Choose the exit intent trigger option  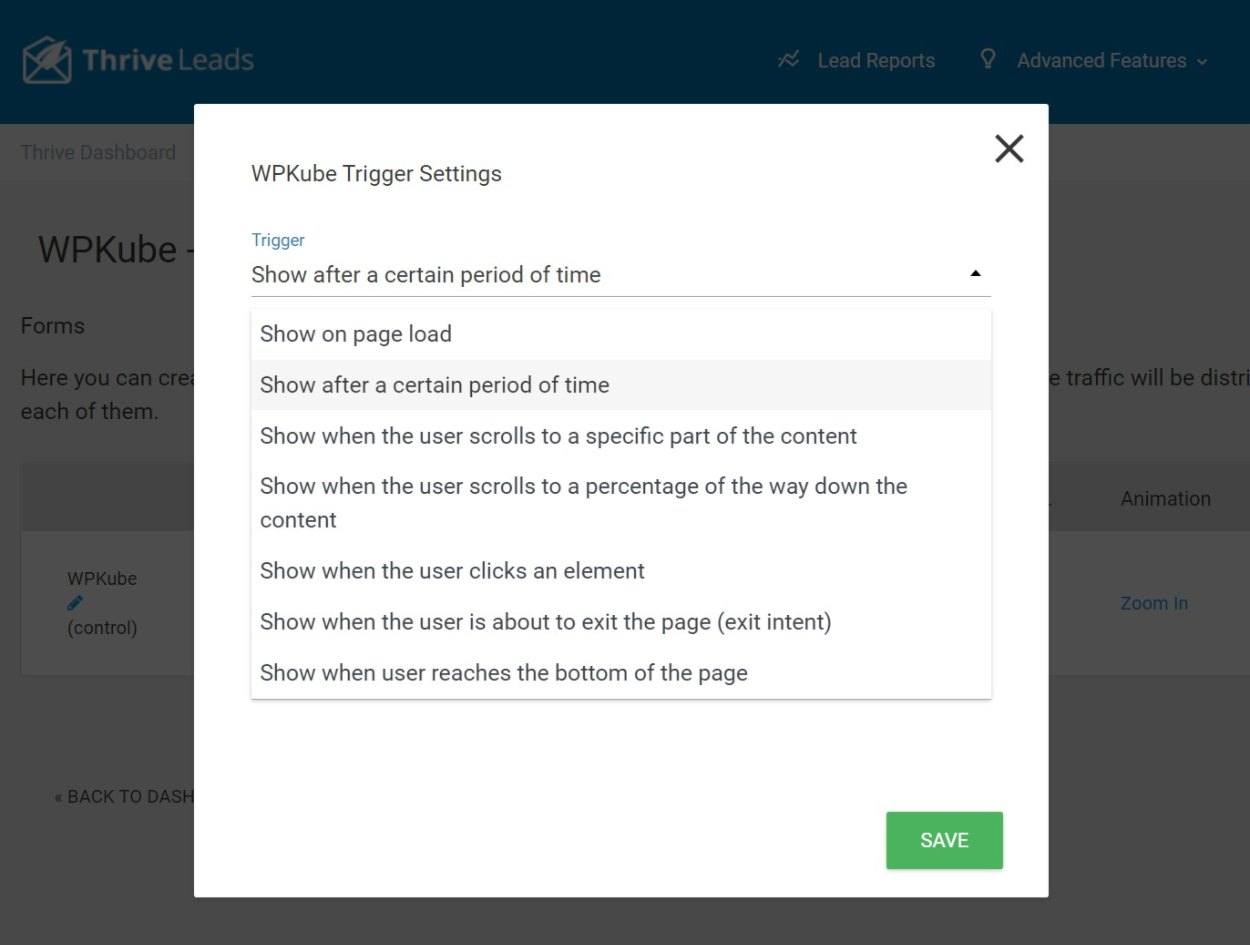[621, 622]
